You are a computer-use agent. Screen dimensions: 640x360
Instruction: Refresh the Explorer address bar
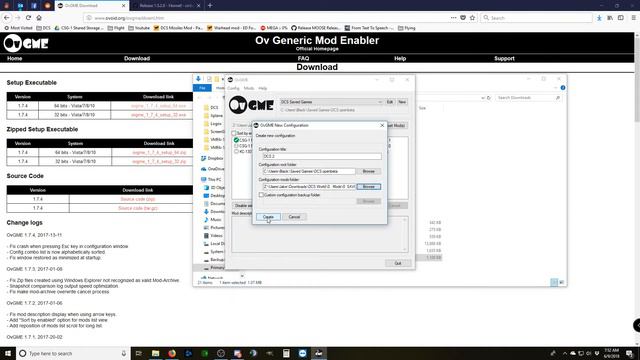click(x=489, y=98)
